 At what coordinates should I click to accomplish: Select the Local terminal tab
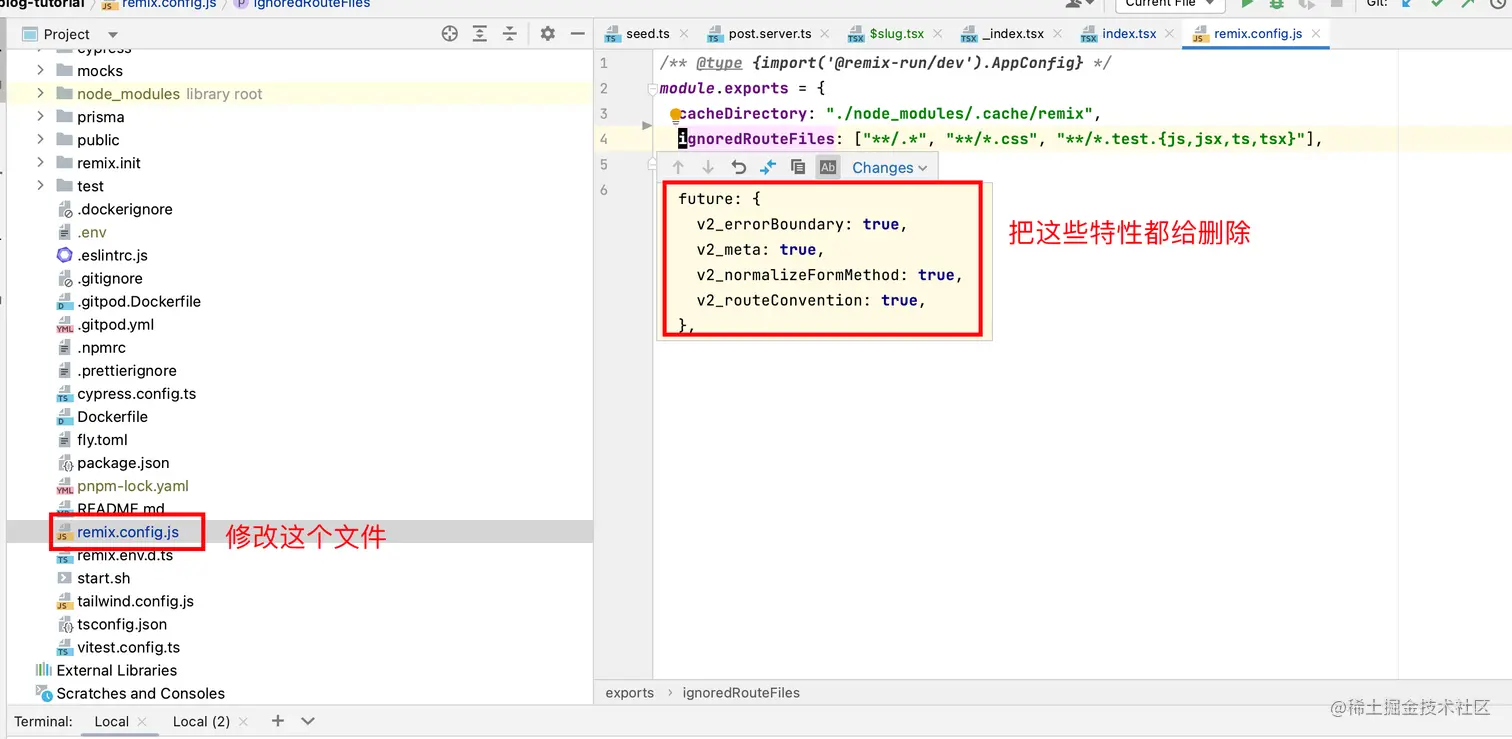[x=112, y=721]
